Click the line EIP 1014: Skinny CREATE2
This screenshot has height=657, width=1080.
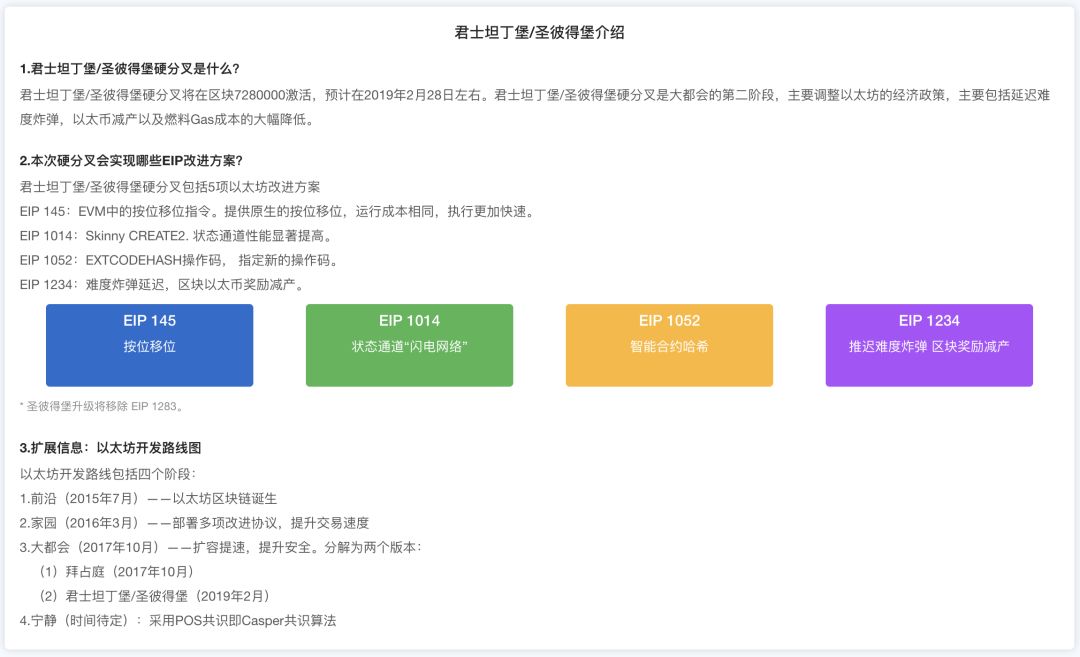(176, 236)
